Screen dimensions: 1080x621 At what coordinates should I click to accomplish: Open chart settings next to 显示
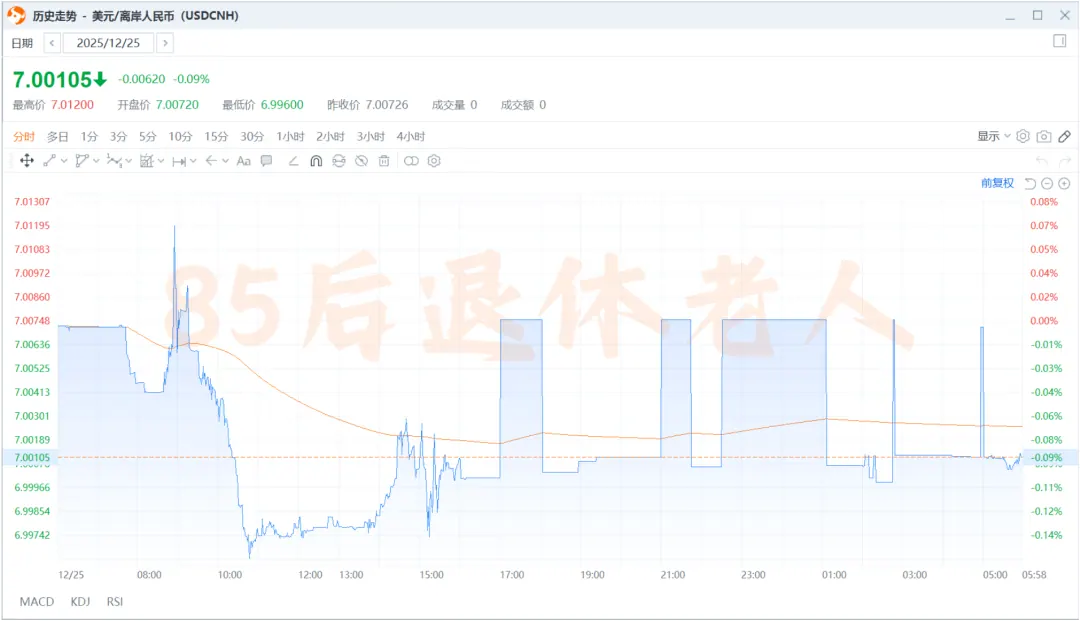click(x=1023, y=136)
